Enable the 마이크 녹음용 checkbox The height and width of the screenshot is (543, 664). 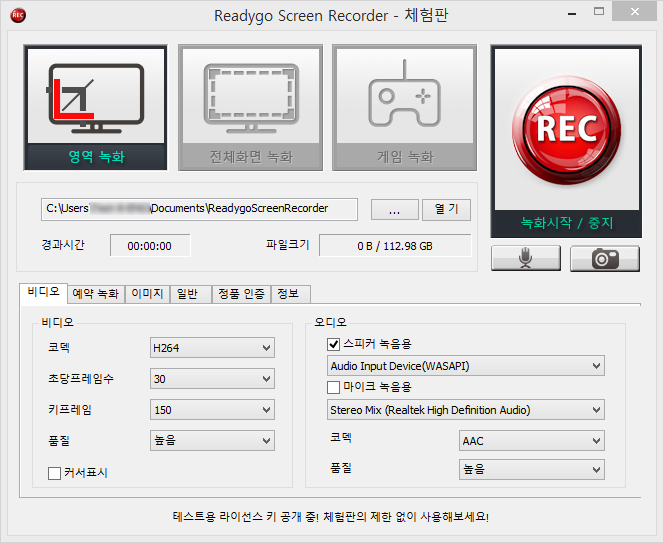[x=334, y=387]
